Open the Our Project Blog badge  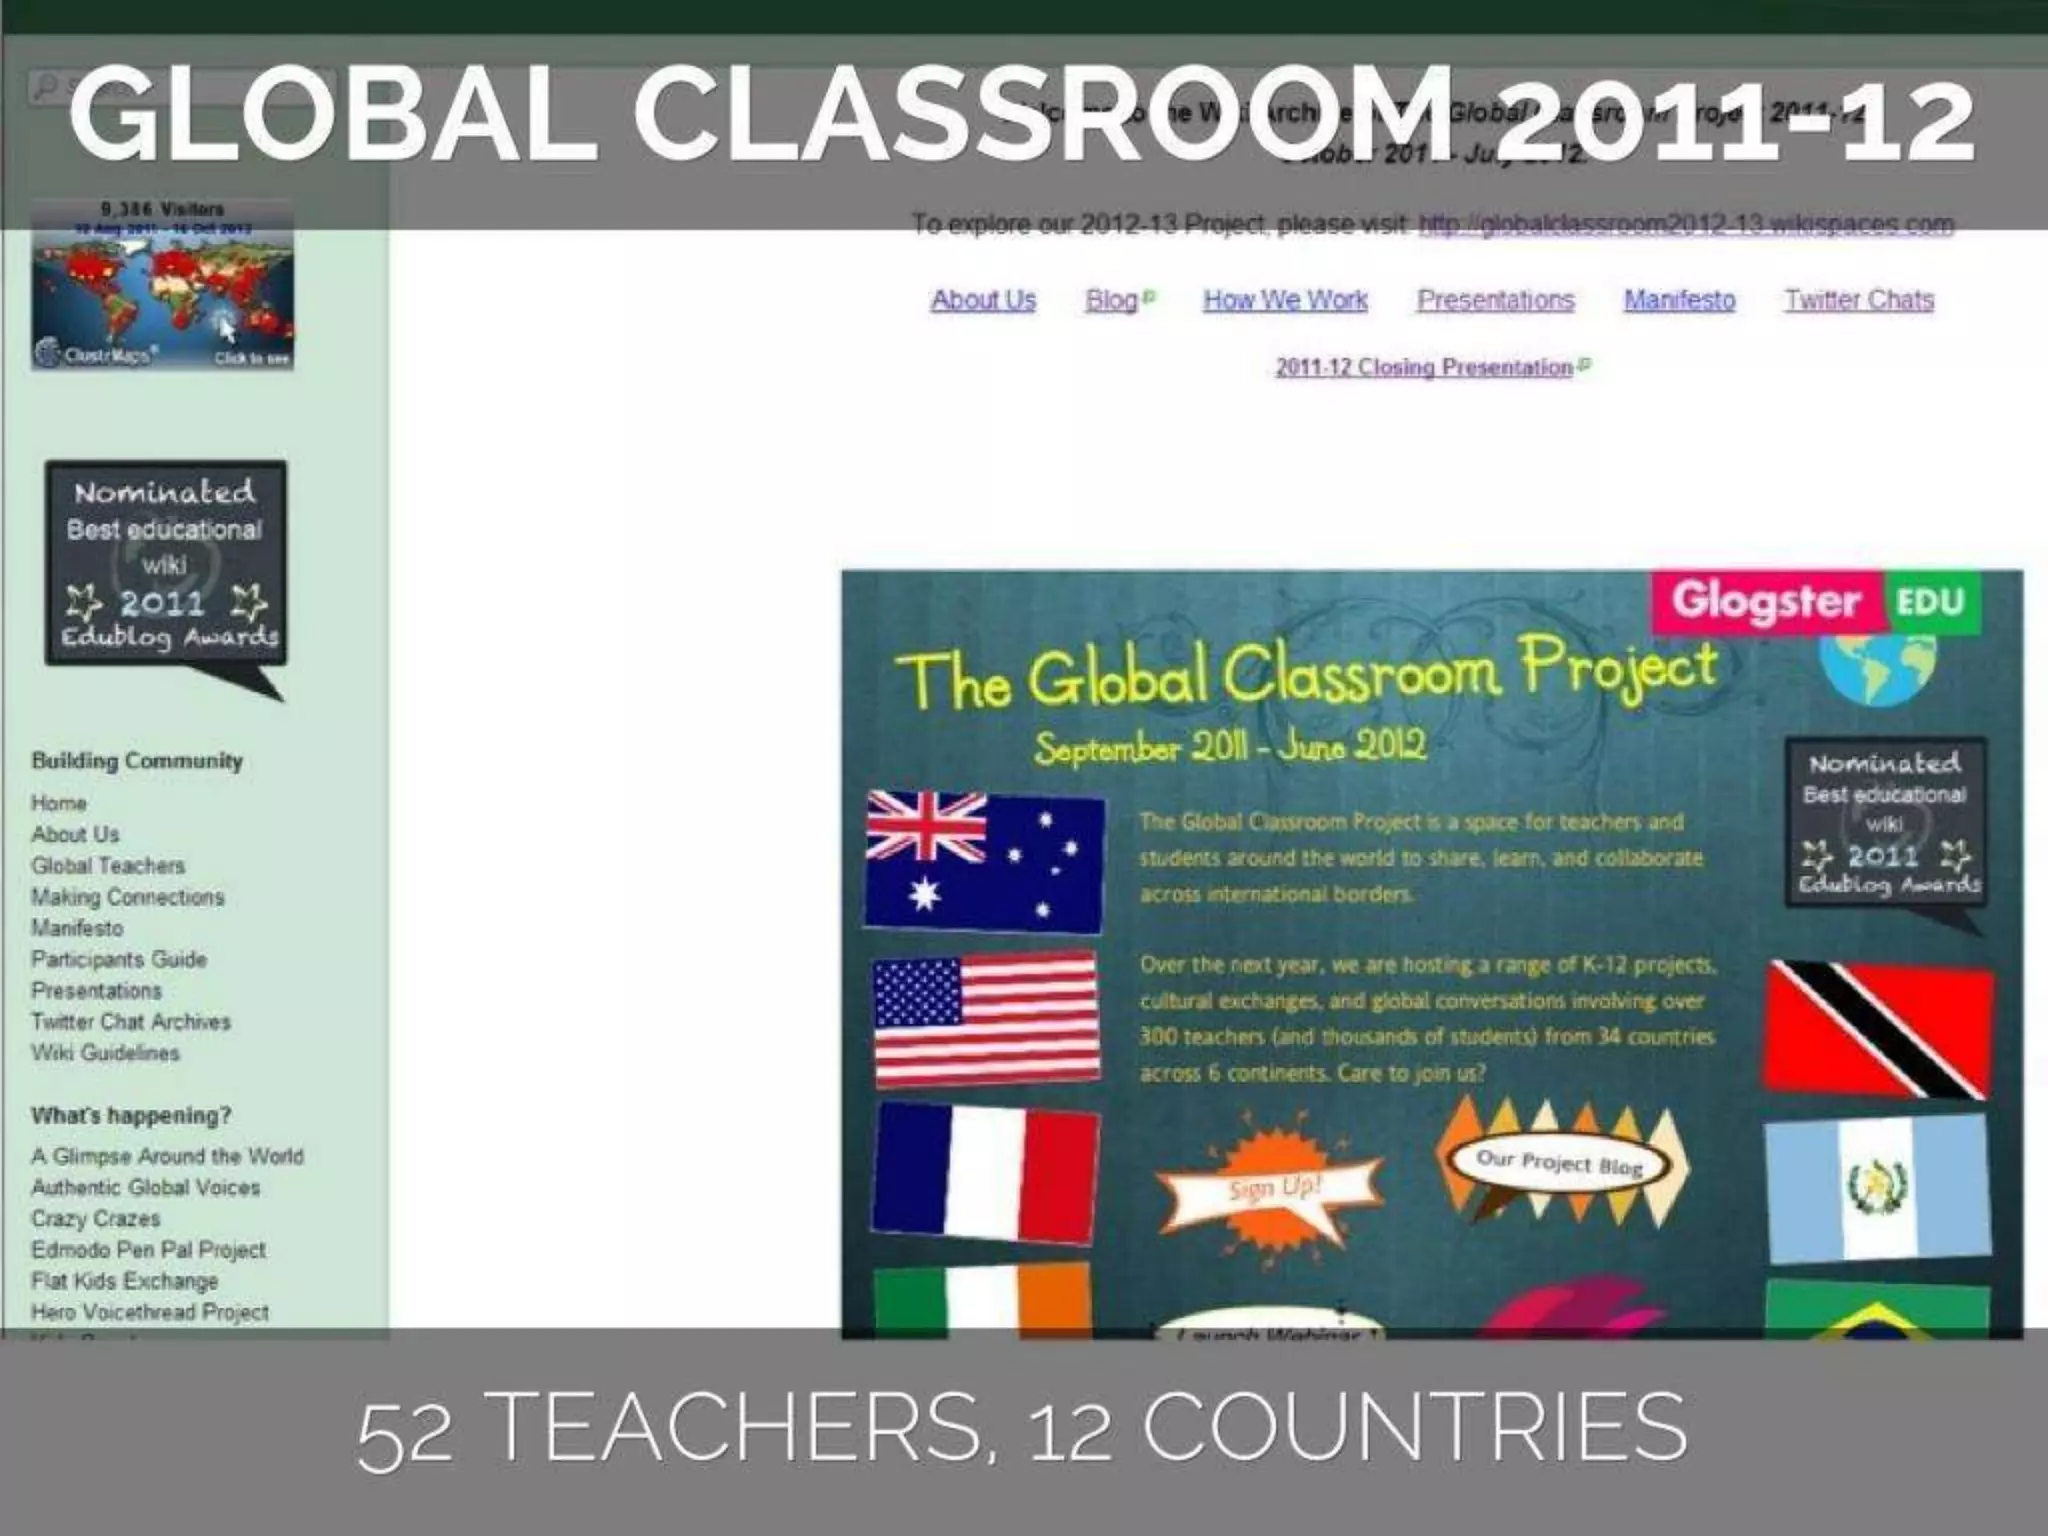(1560, 1163)
